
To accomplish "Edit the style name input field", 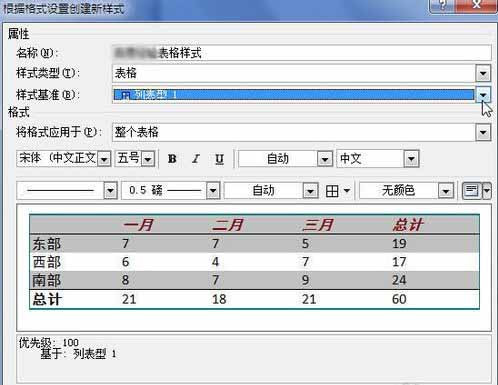I will (x=301, y=53).
